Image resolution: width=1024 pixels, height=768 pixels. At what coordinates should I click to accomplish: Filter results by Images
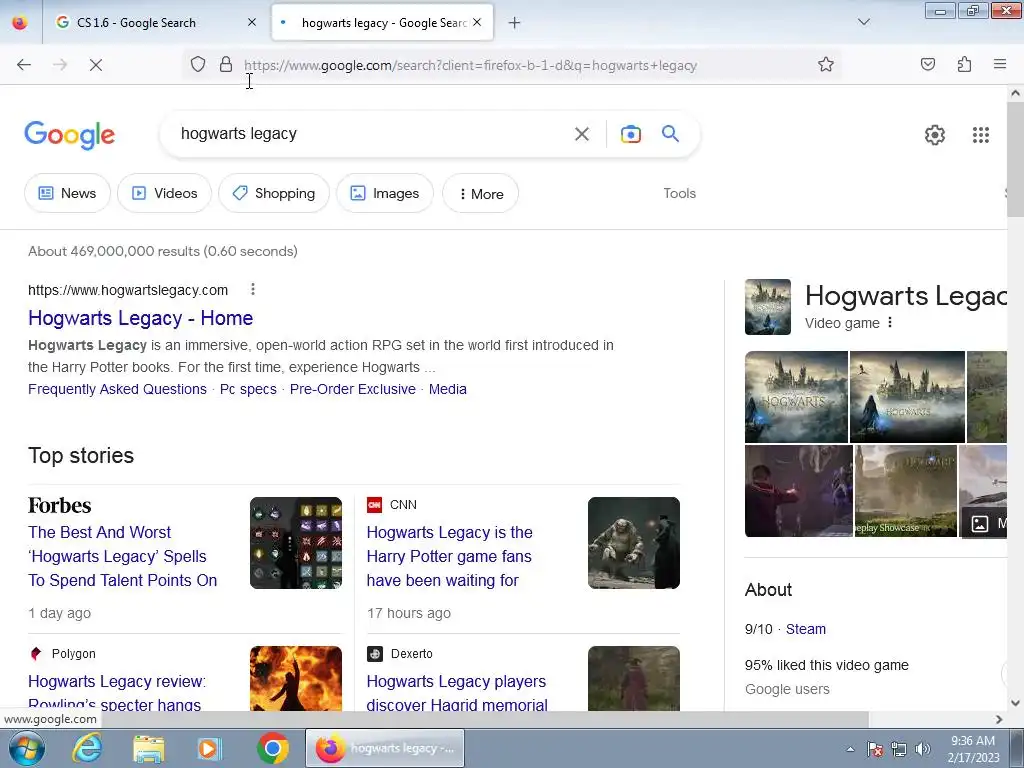click(385, 193)
